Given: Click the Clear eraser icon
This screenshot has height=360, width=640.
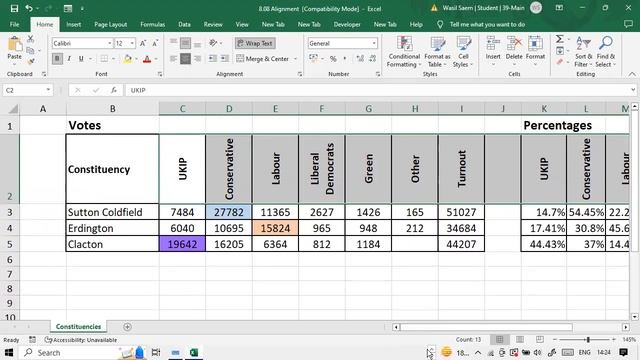Looking at the screenshot, I should click(x=559, y=62).
